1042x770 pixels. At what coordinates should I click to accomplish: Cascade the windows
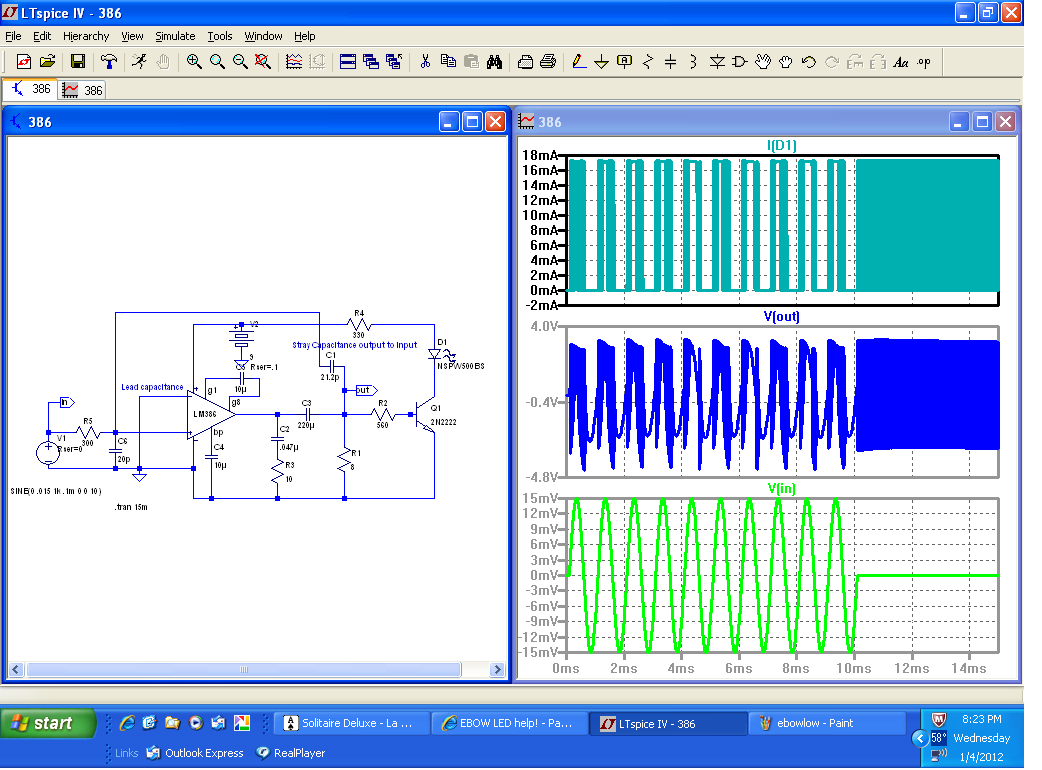[371, 62]
